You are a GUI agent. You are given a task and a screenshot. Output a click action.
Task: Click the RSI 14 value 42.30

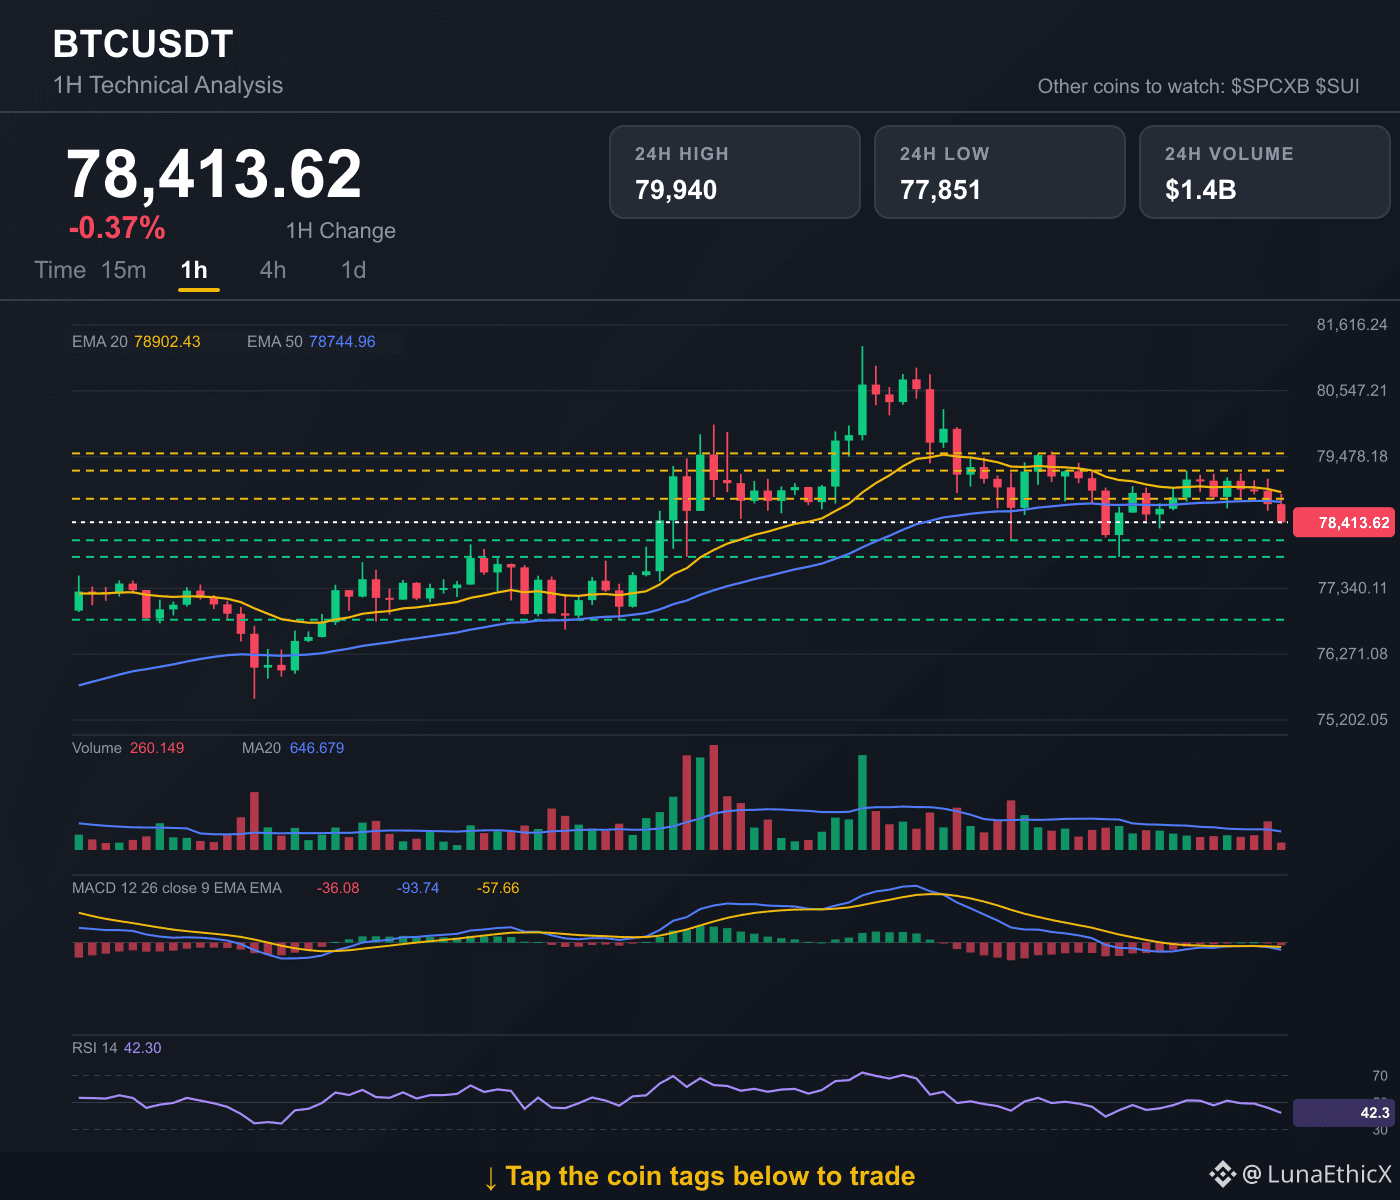click(142, 1048)
